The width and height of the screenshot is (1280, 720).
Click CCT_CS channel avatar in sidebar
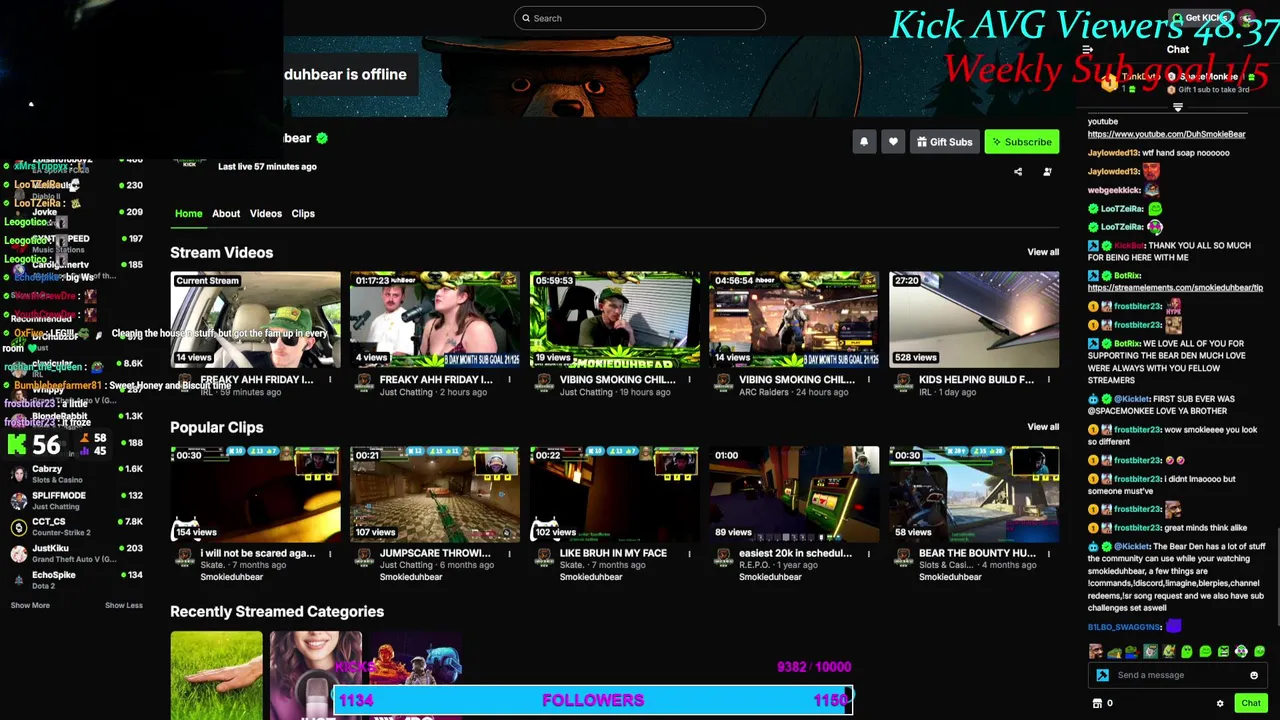click(x=18, y=527)
